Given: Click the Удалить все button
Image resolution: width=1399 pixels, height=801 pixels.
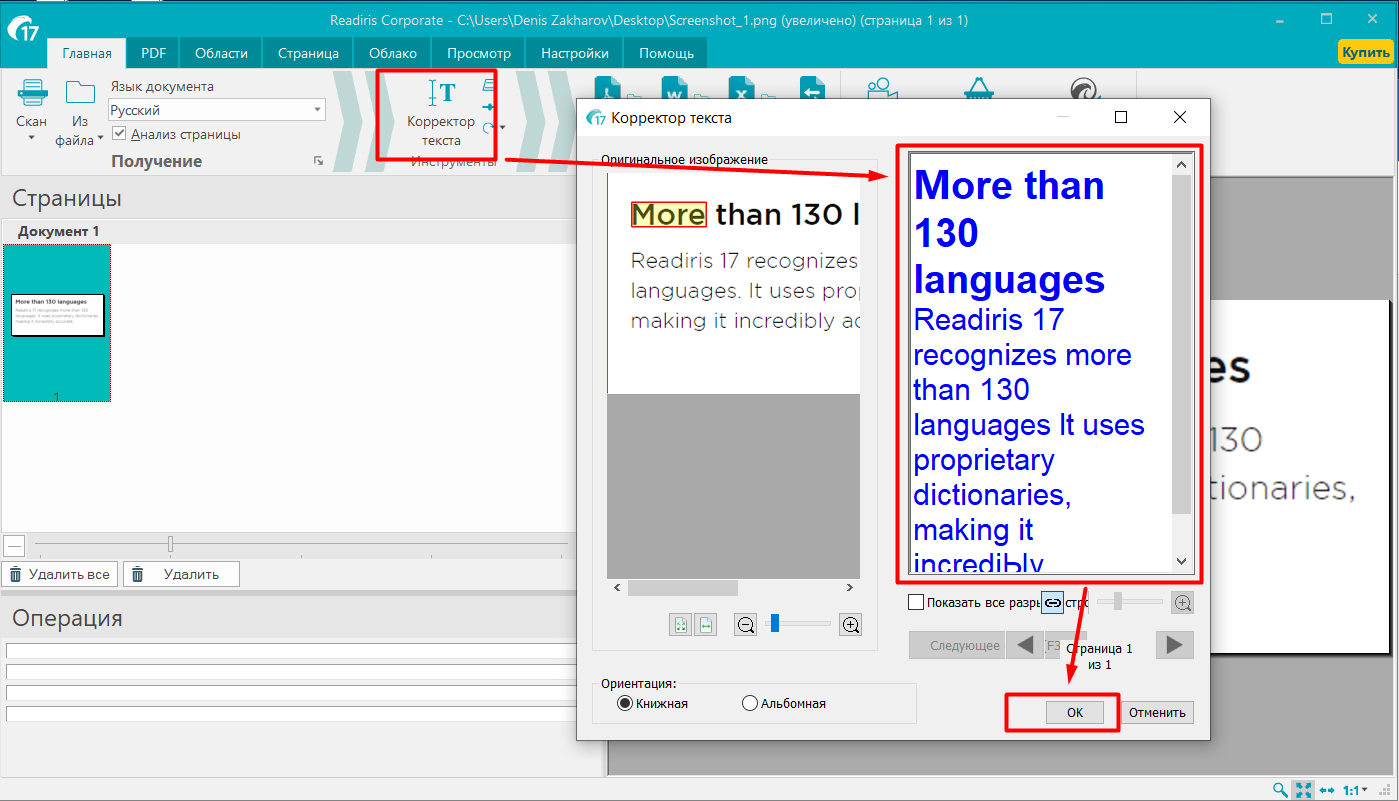Looking at the screenshot, I should pos(59,574).
